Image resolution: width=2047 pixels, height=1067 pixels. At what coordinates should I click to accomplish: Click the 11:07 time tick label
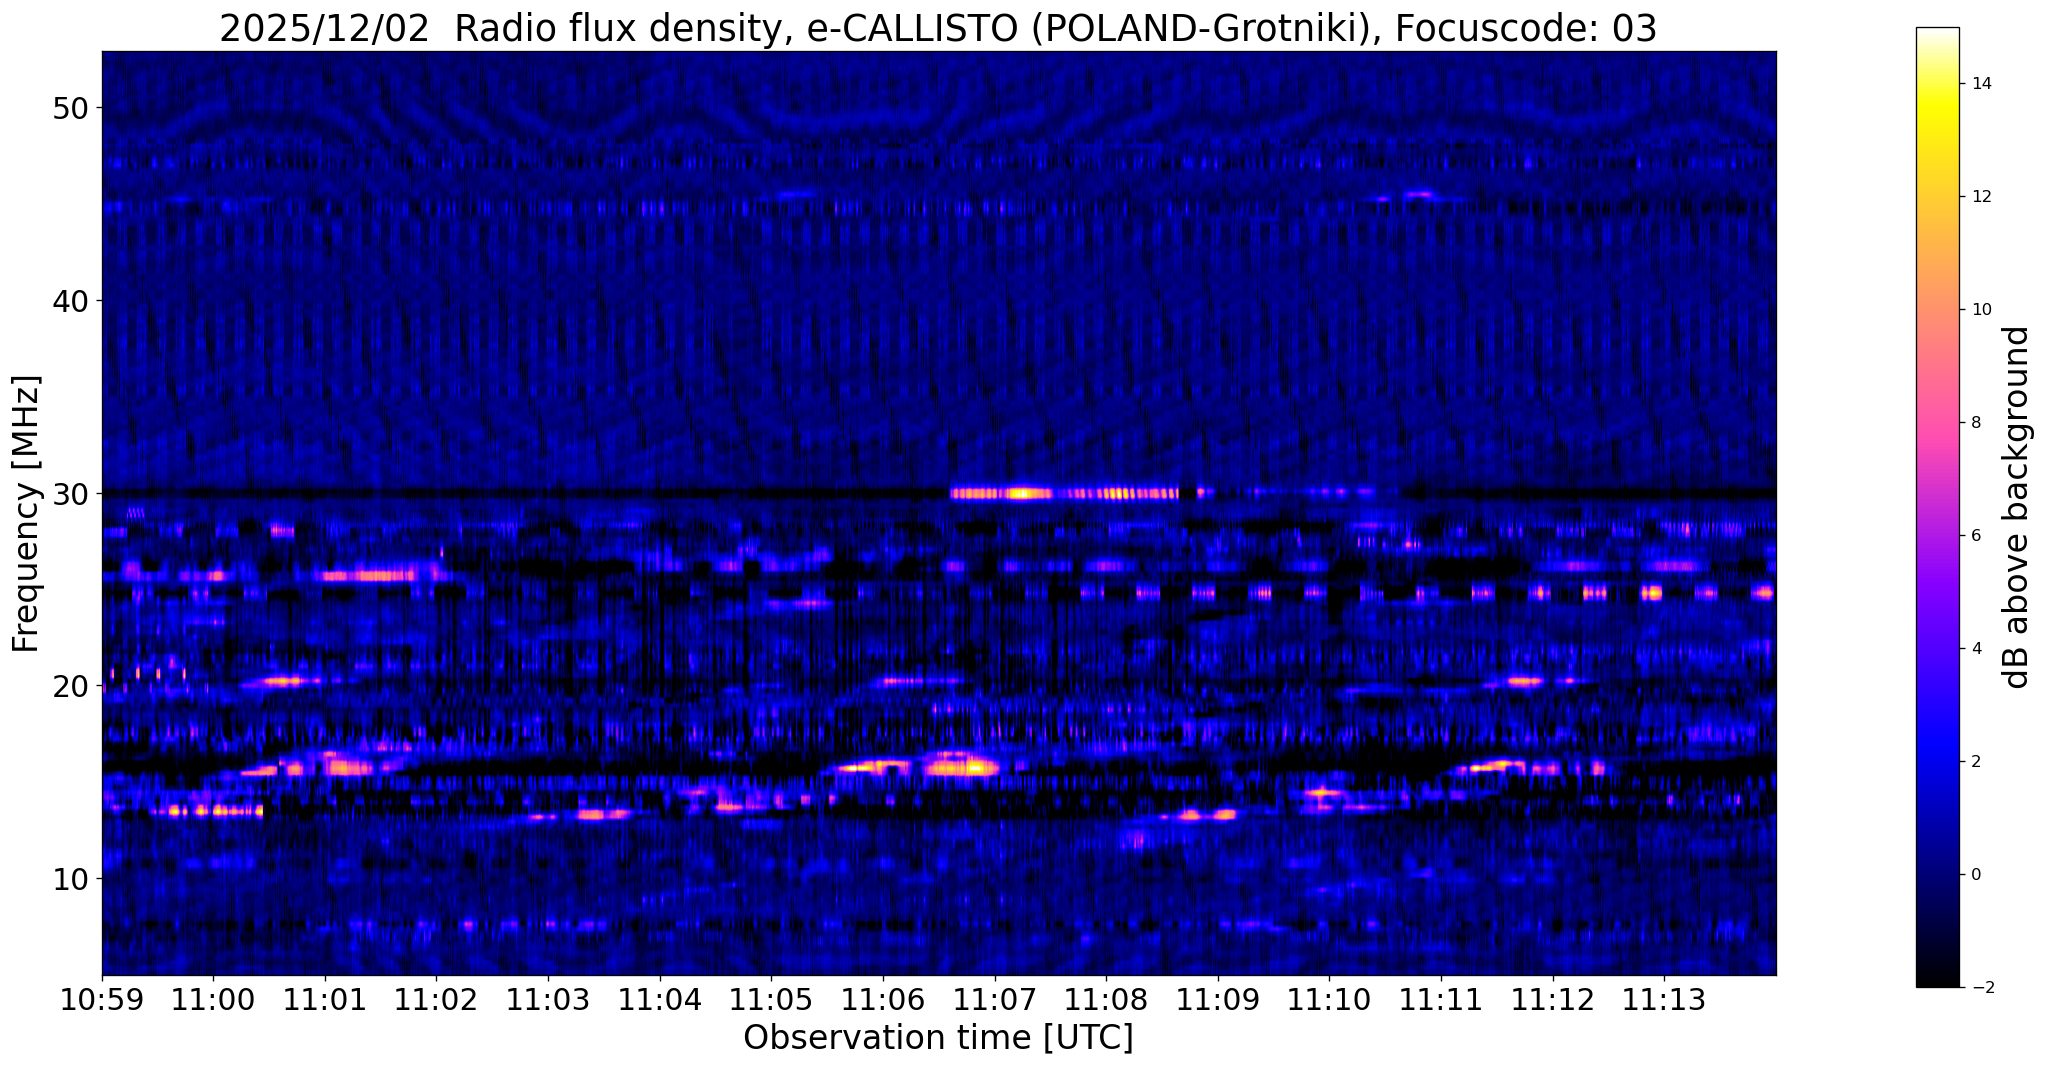[x=995, y=999]
